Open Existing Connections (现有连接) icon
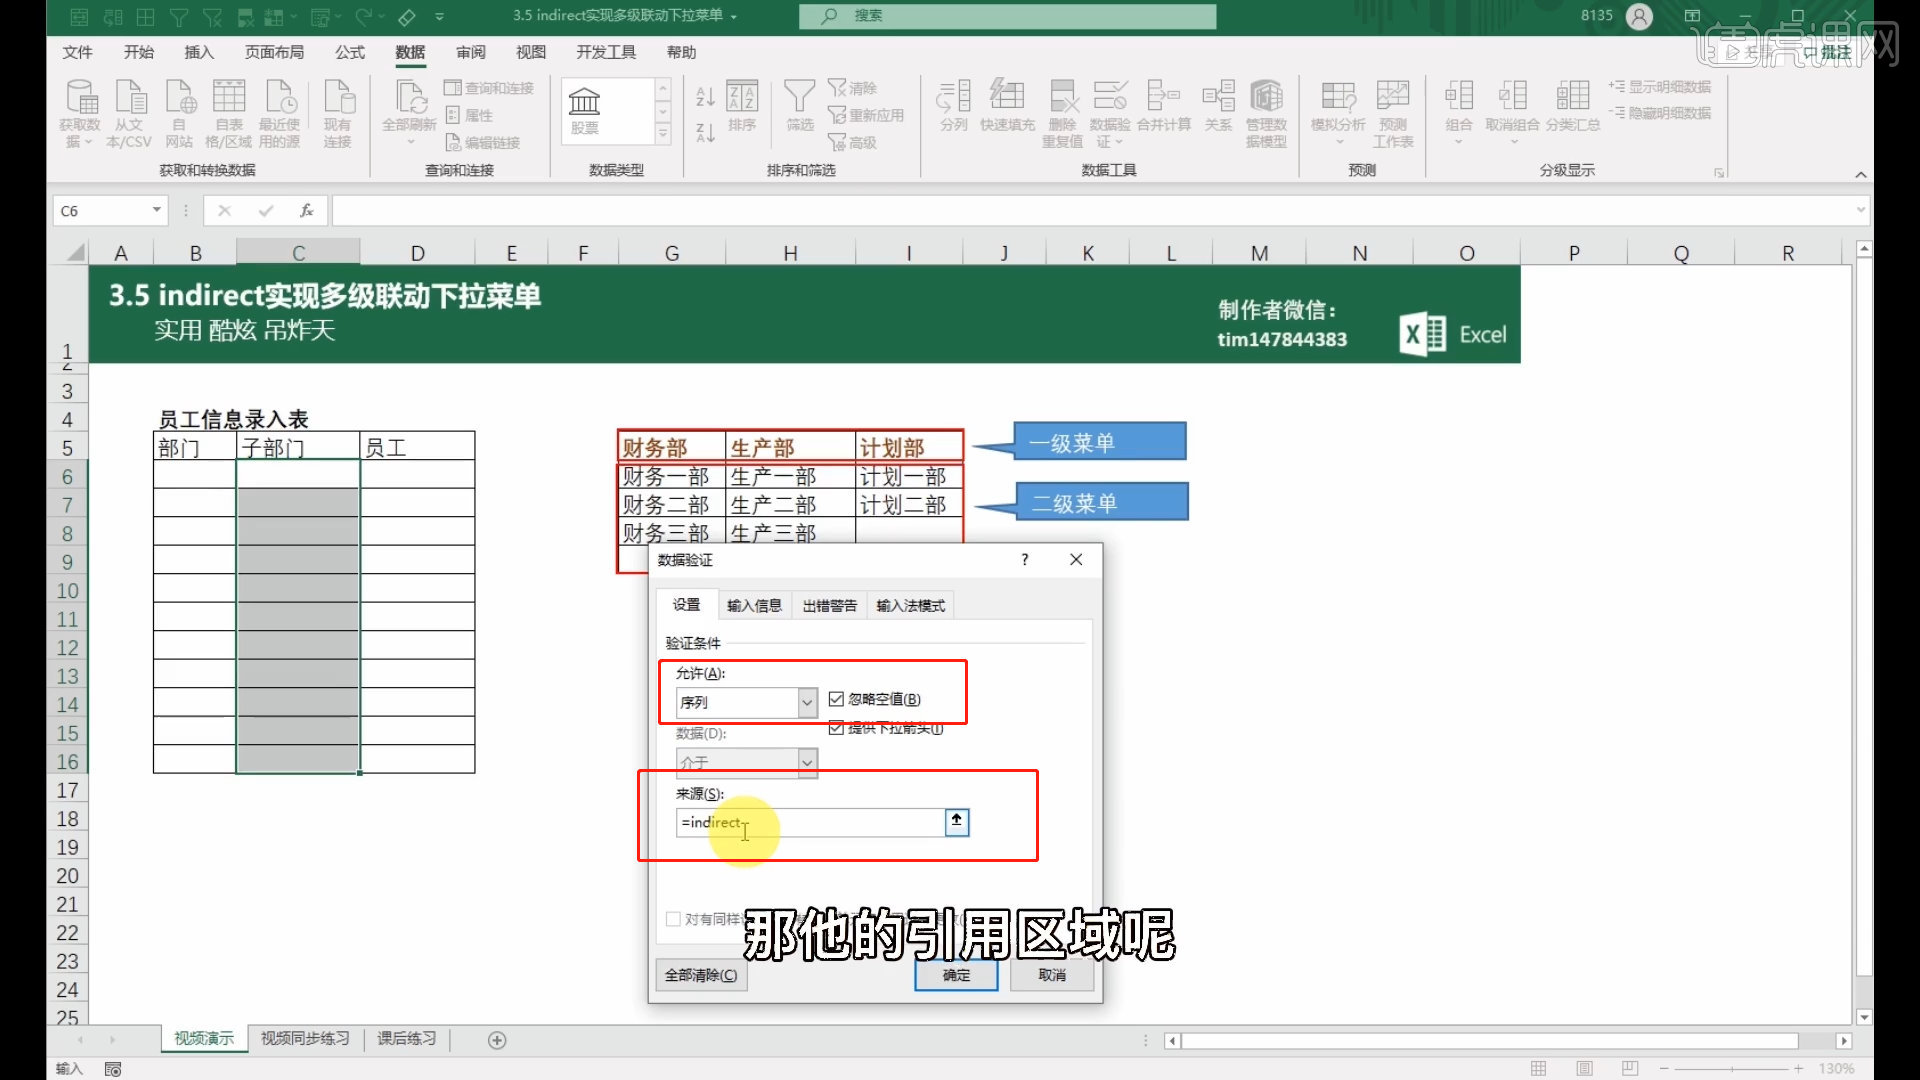Viewport: 1920px width, 1080px height. (338, 113)
